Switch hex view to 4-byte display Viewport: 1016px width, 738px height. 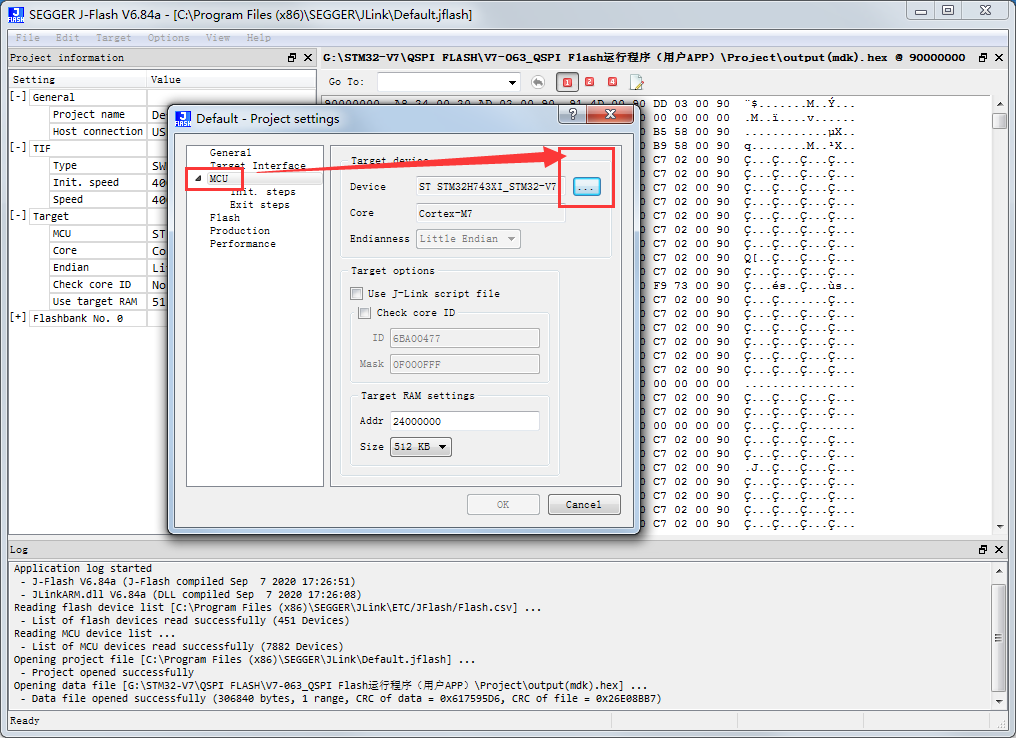pos(612,82)
